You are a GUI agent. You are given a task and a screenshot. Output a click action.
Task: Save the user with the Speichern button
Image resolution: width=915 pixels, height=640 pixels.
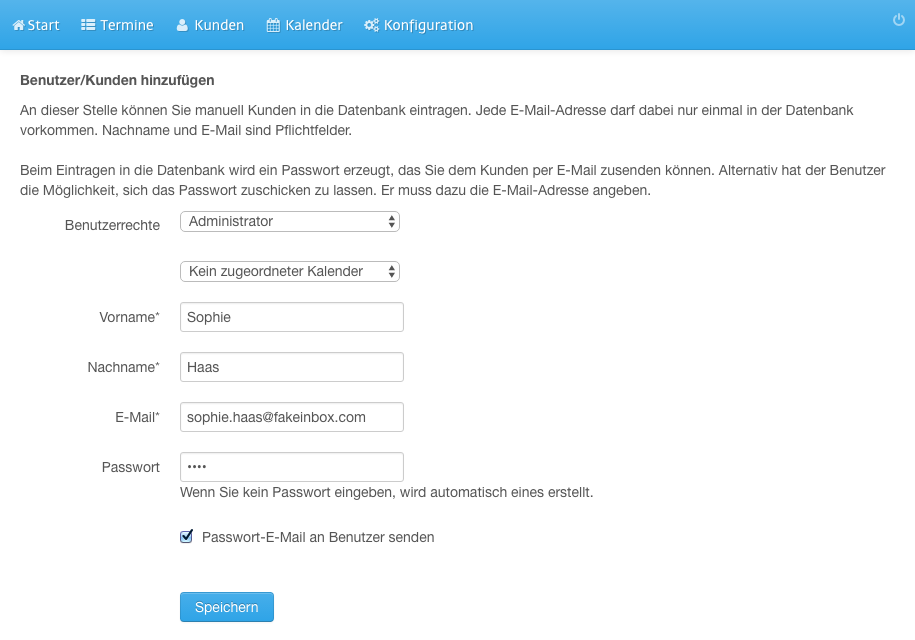226,607
